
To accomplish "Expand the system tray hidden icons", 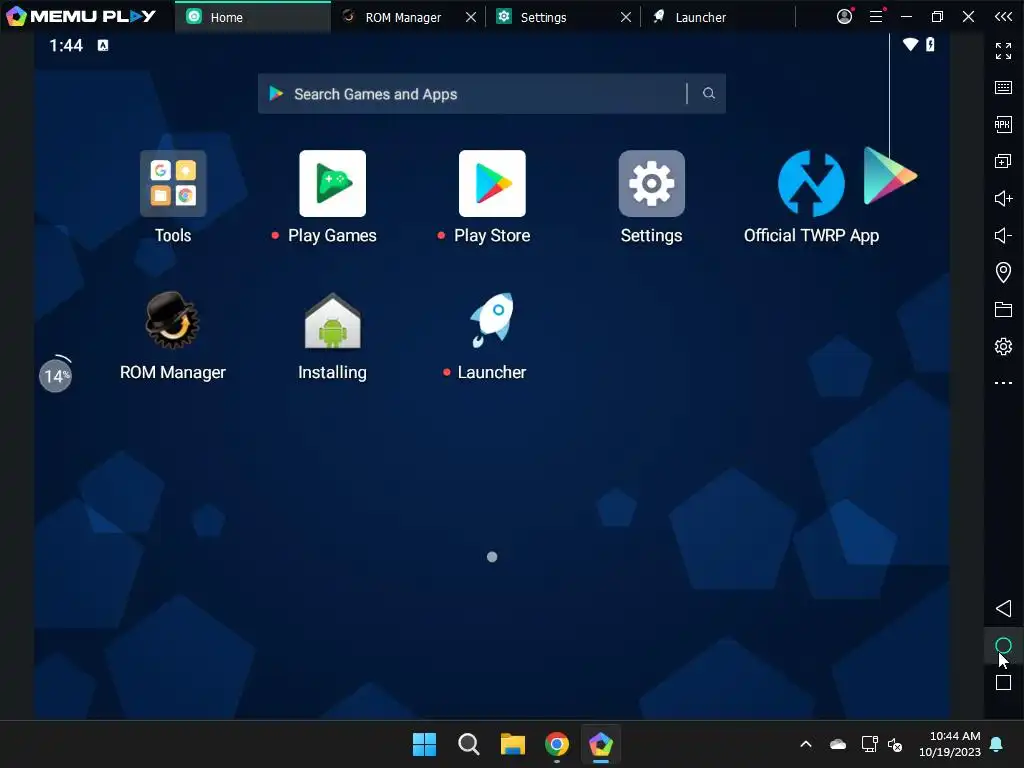I will tap(806, 744).
